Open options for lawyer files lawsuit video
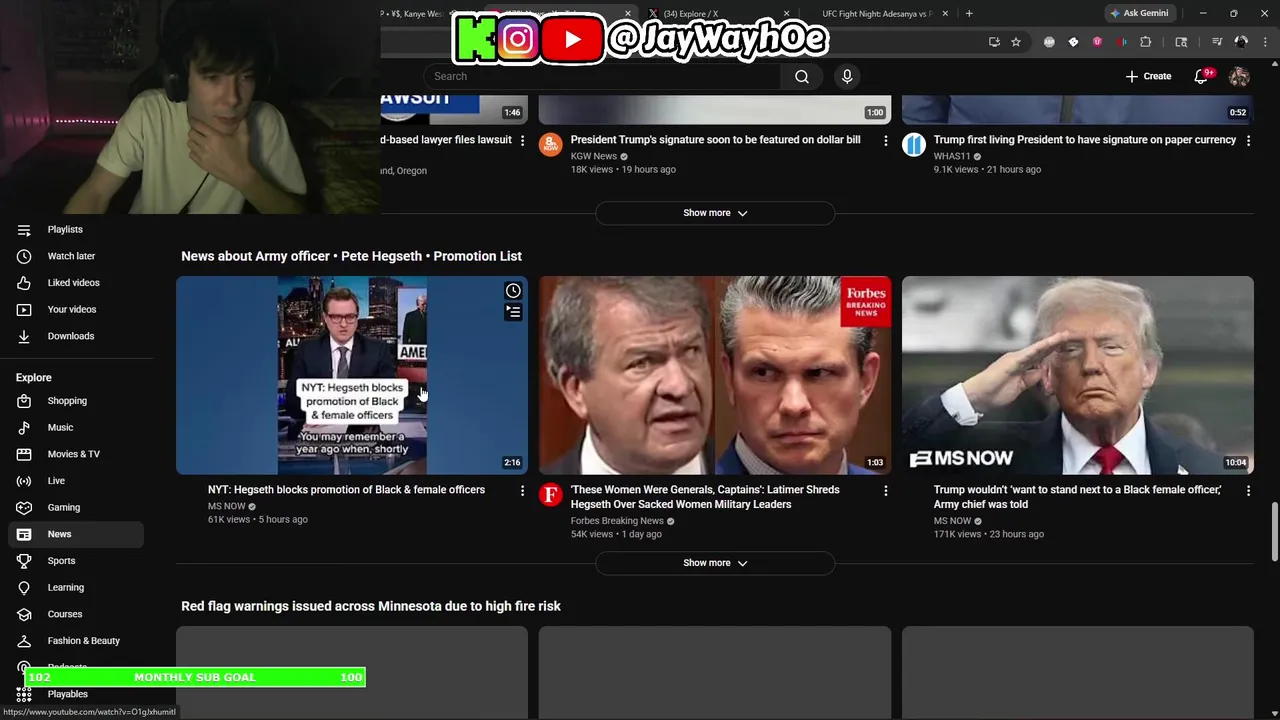This screenshot has width=1280, height=720. tap(522, 140)
